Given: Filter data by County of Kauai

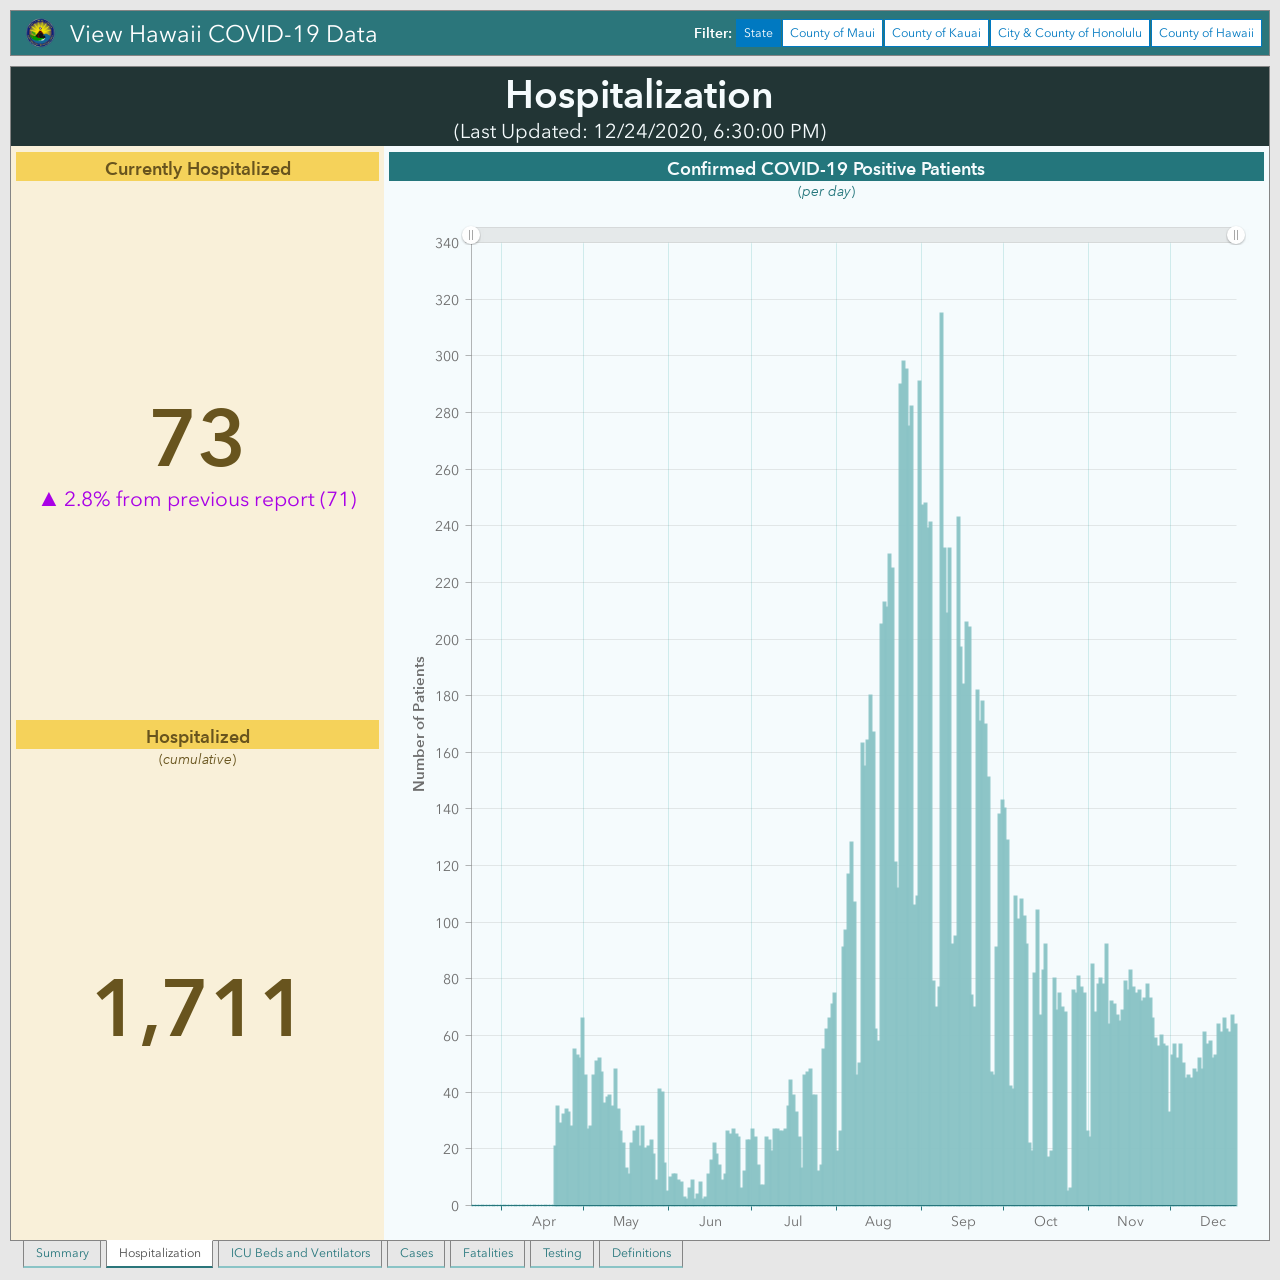Looking at the screenshot, I should pos(936,33).
